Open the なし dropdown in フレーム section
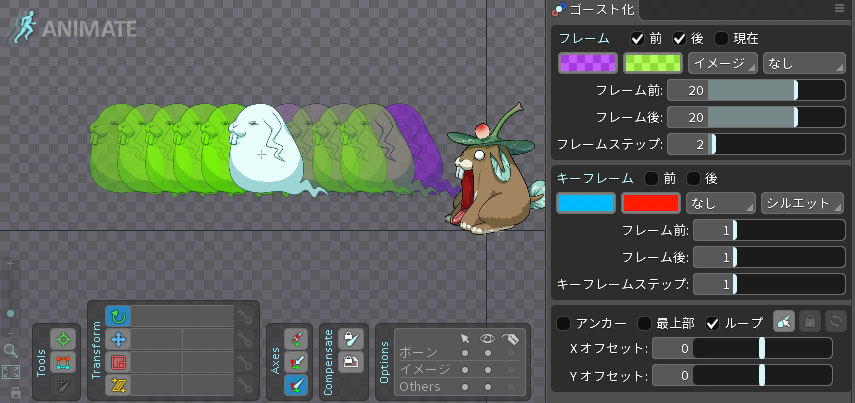855x403 pixels. (x=804, y=63)
